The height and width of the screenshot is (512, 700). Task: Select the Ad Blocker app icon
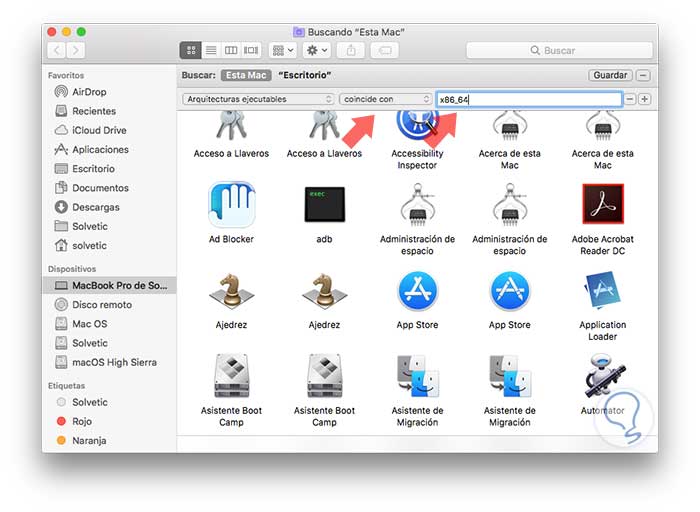(x=231, y=205)
